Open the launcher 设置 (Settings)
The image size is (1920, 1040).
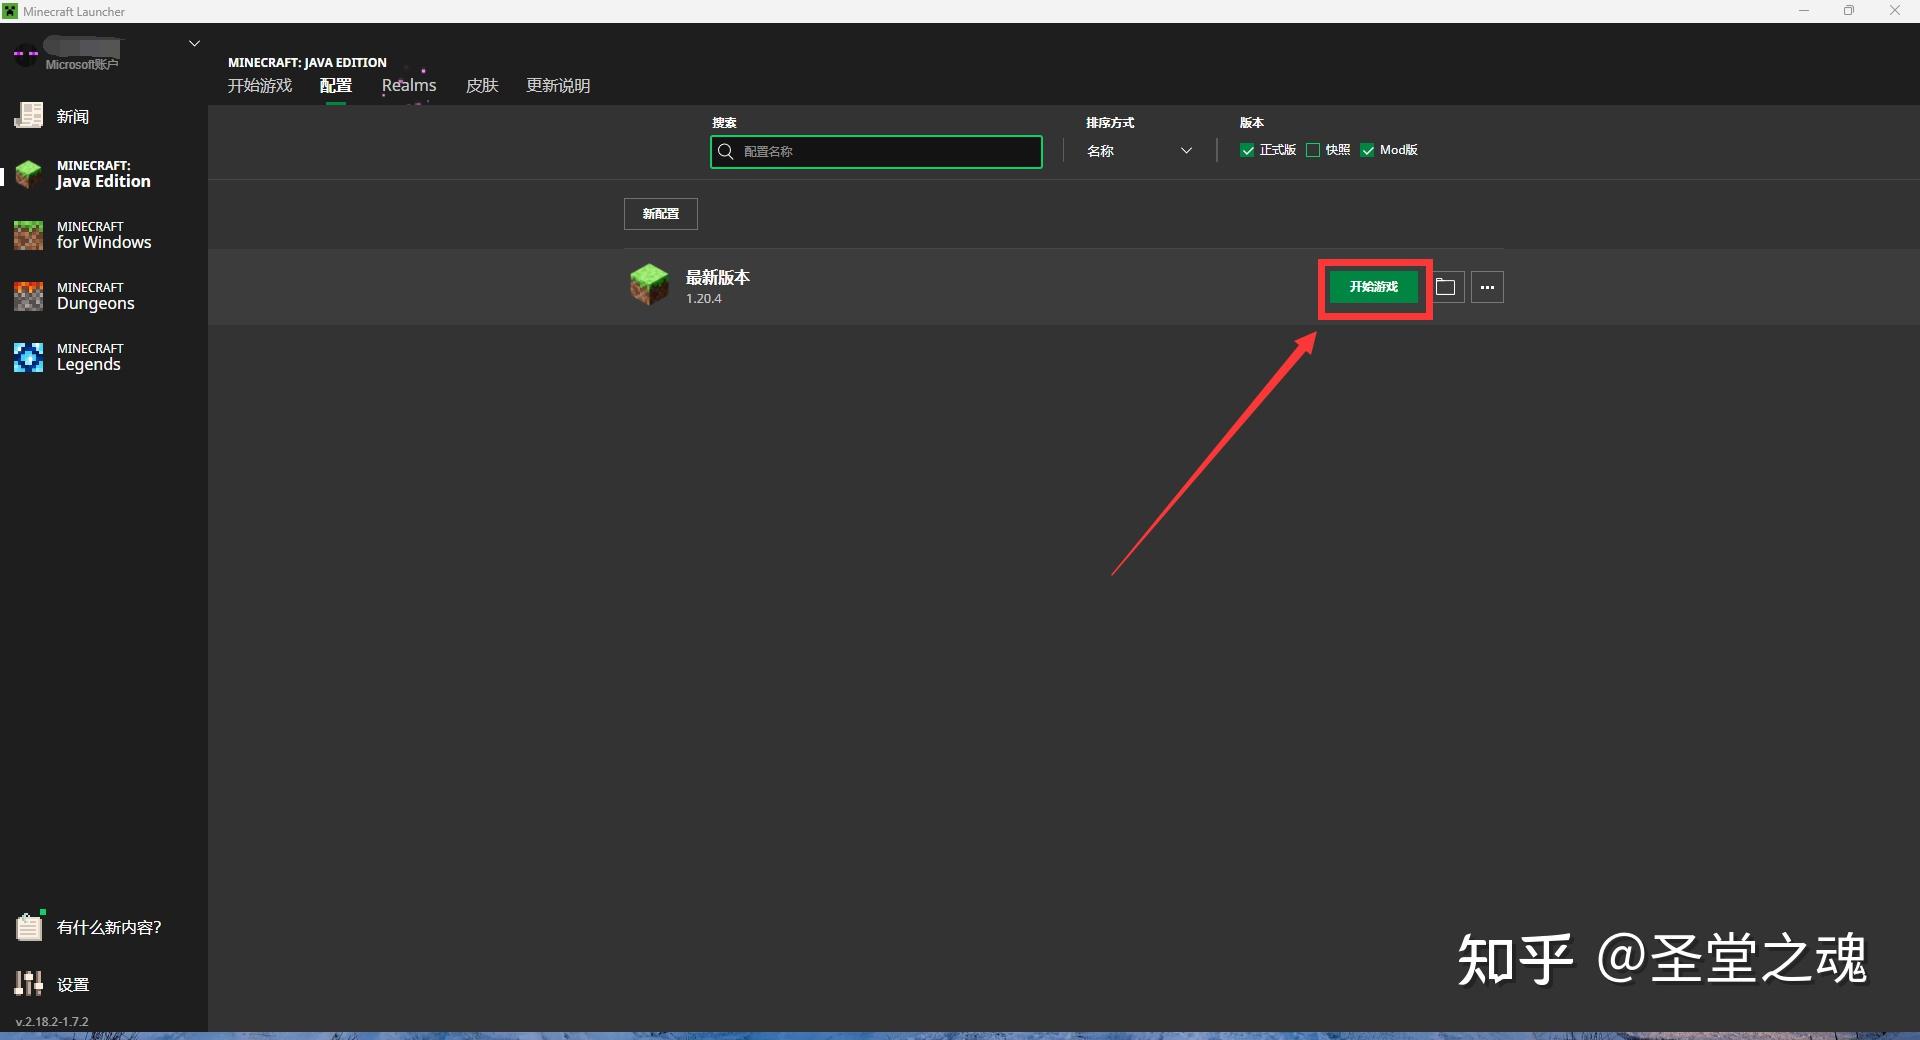(72, 984)
